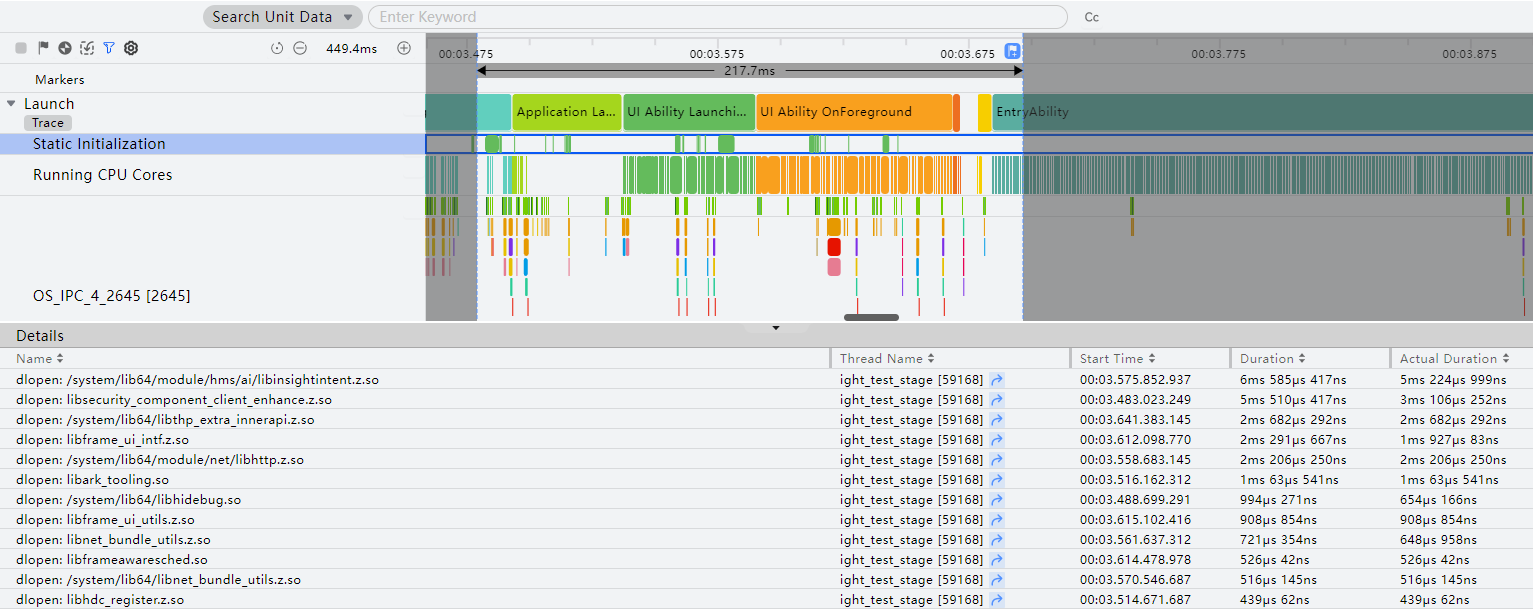The image size is (1533, 609).
Task: Open the Search Unit Data dropdown
Action: [x=282, y=17]
